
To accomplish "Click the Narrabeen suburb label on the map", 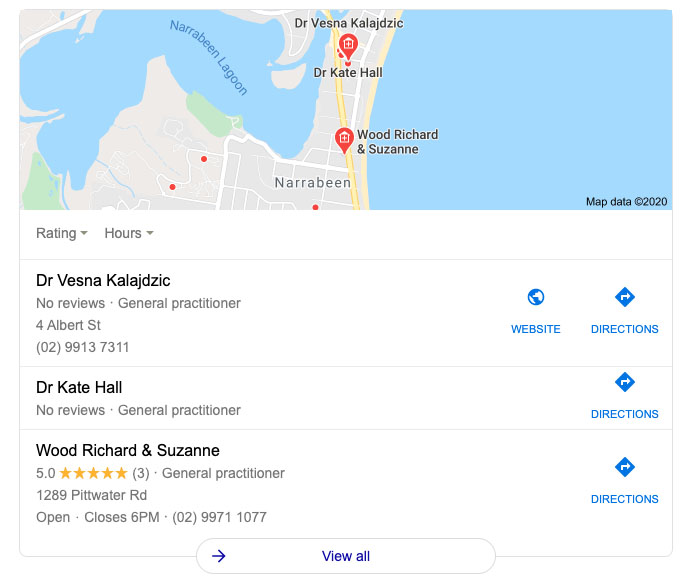I will [x=312, y=183].
